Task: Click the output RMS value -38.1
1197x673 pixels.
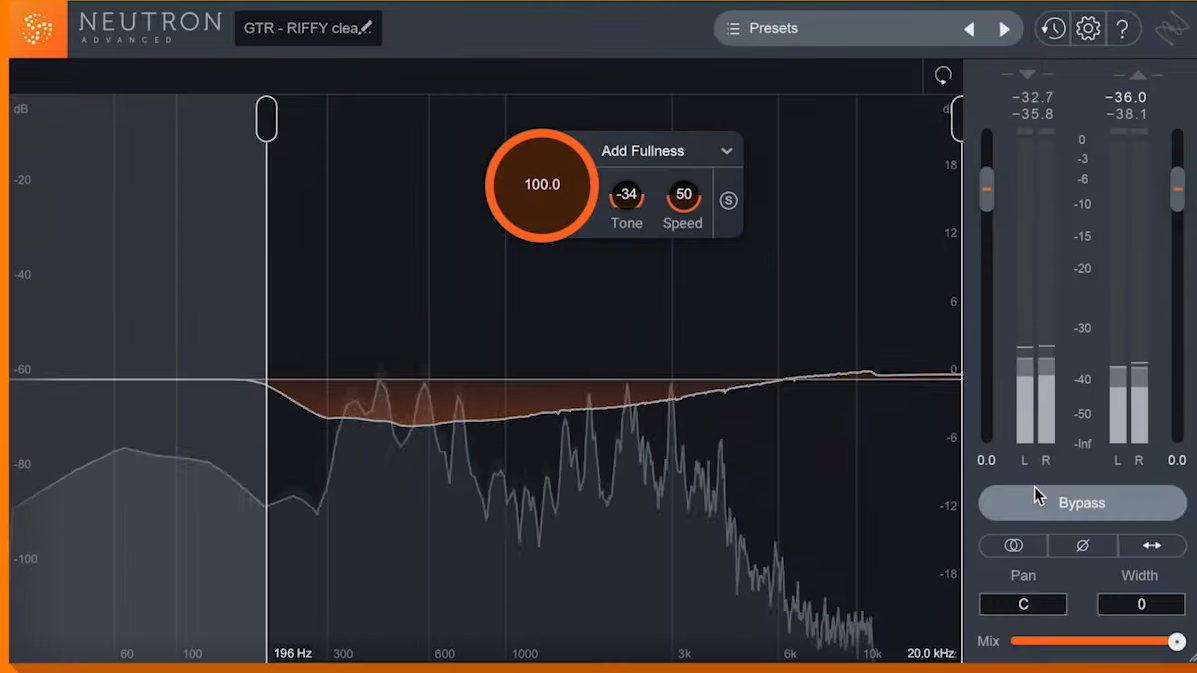Action: point(1126,114)
